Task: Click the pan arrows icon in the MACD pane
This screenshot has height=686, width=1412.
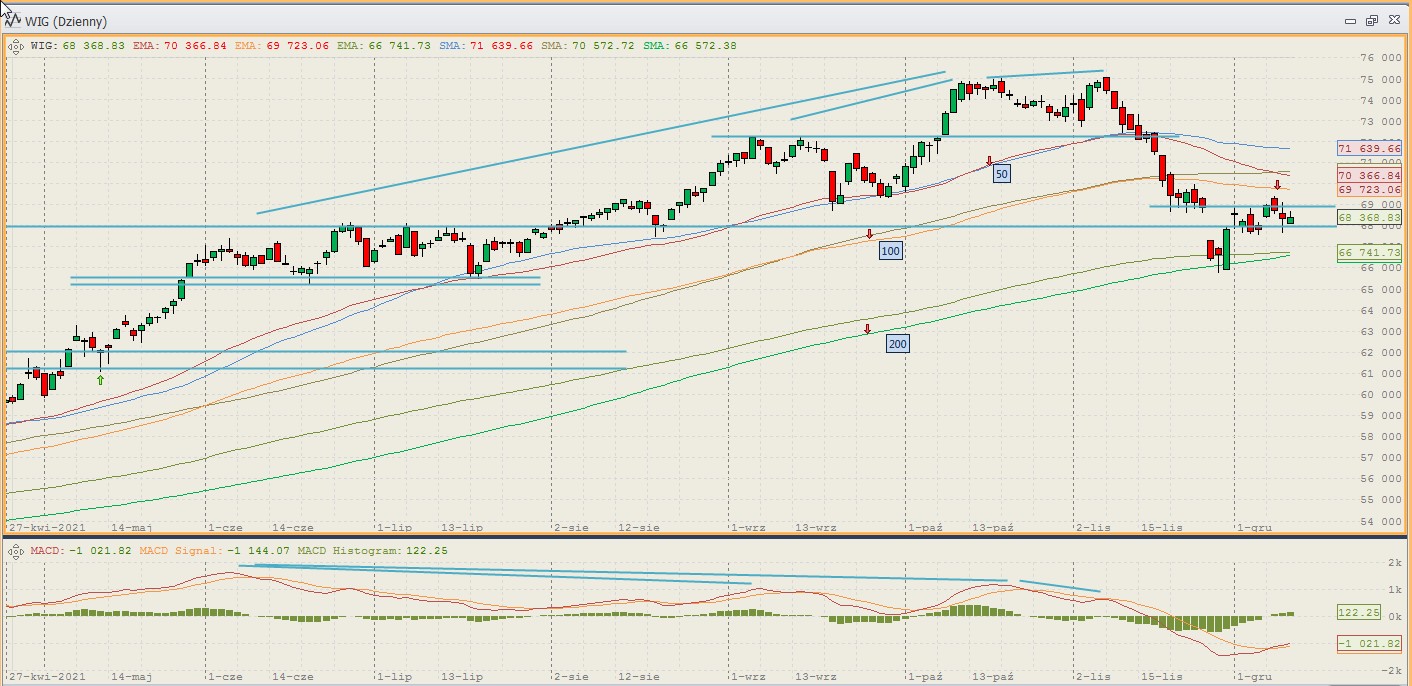Action: click(x=15, y=552)
